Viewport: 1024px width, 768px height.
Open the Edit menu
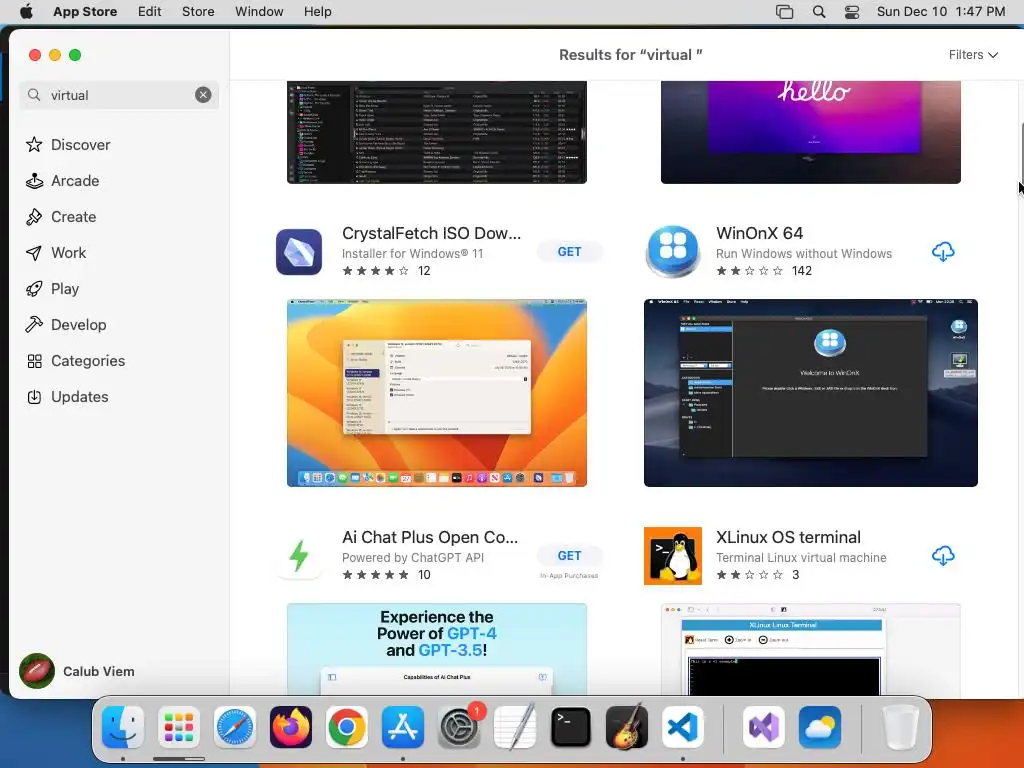(x=150, y=12)
